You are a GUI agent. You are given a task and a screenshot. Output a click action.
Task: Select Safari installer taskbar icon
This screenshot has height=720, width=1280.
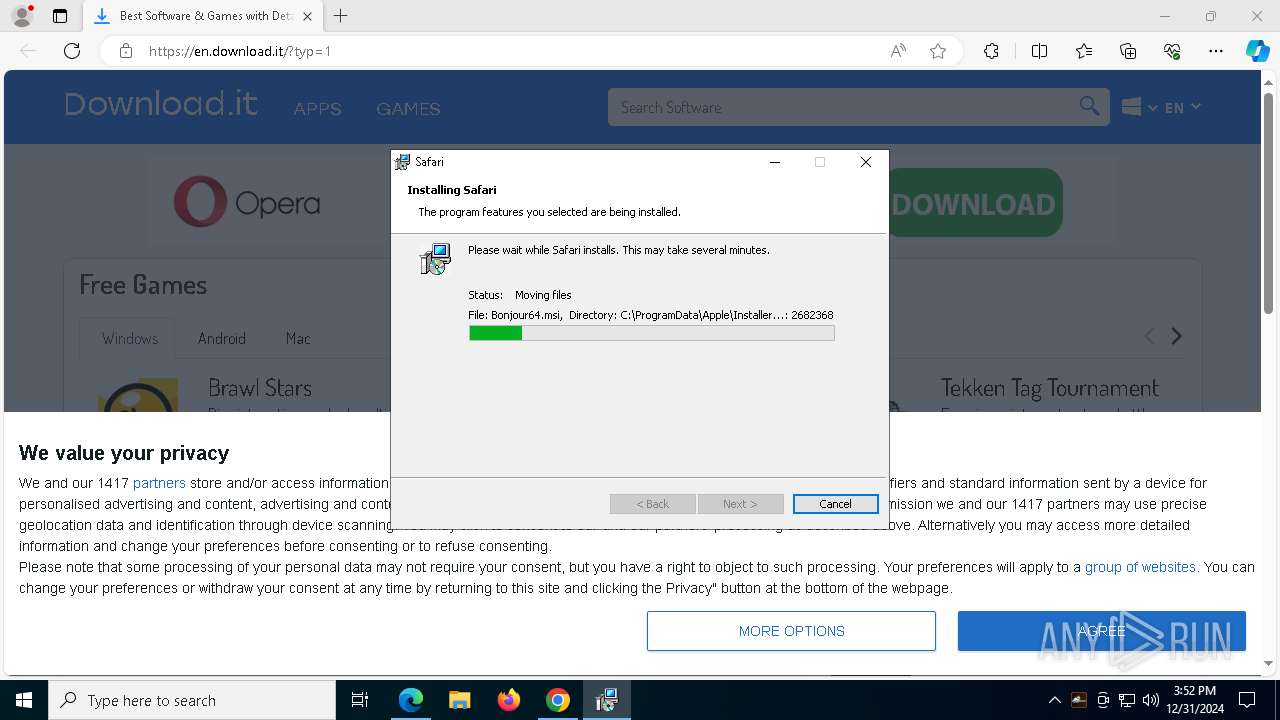606,700
